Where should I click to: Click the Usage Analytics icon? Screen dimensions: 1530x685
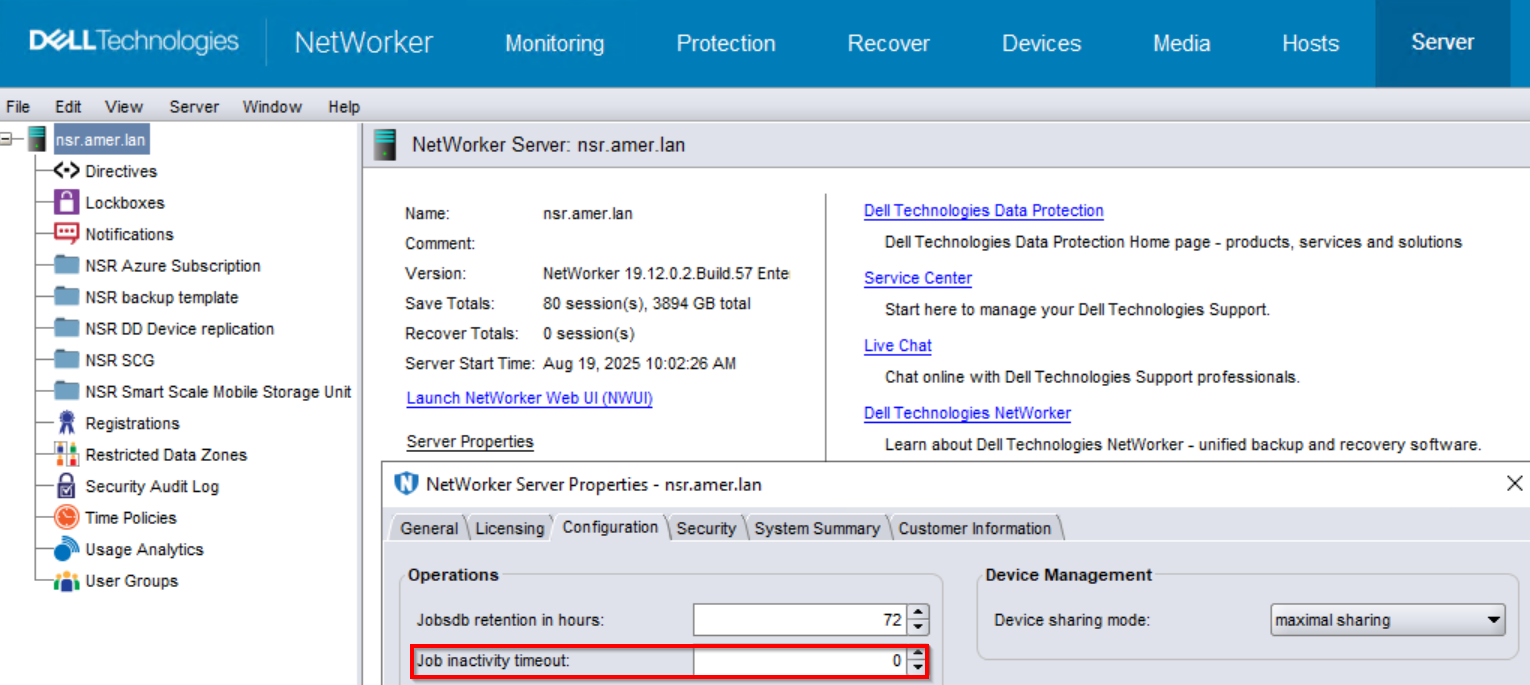(66, 549)
